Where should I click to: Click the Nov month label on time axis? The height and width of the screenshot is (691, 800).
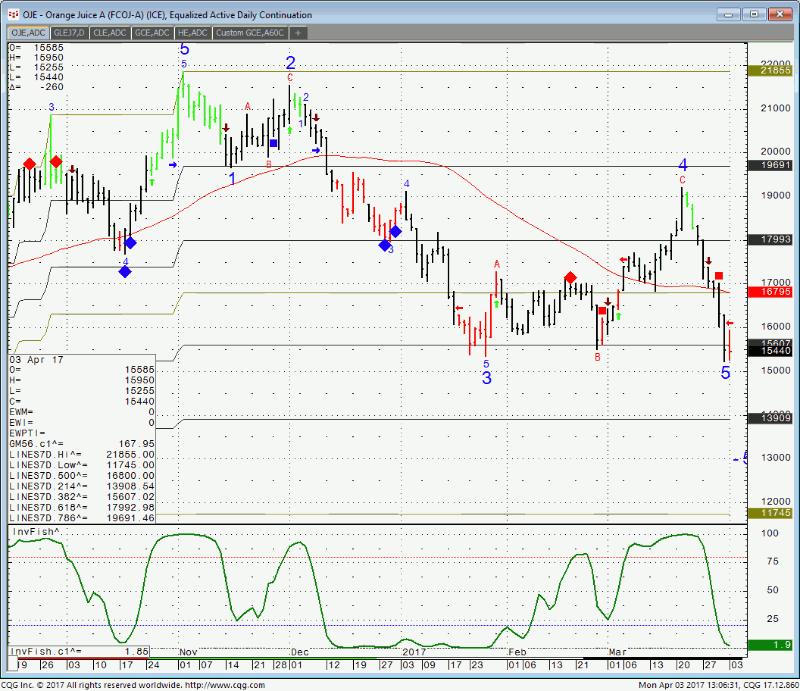point(188,652)
